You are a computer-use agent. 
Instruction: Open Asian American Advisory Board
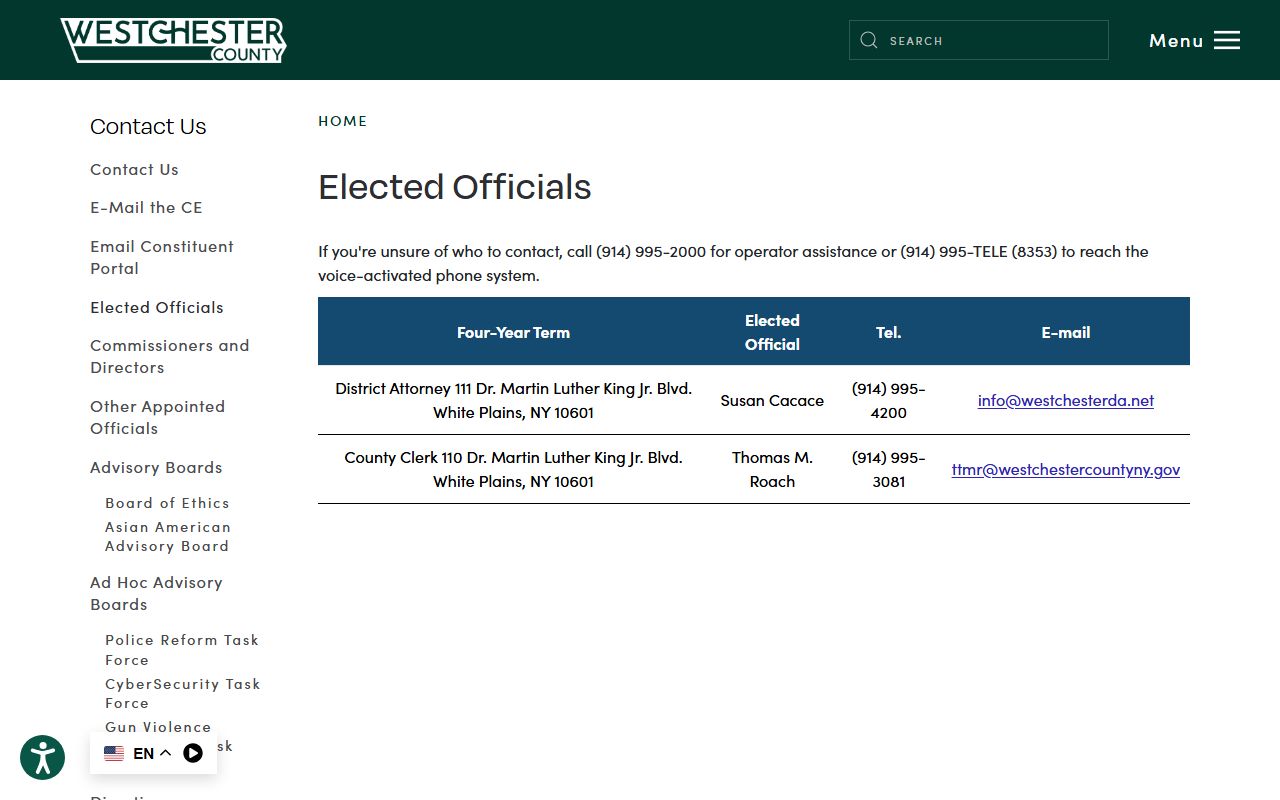[168, 536]
